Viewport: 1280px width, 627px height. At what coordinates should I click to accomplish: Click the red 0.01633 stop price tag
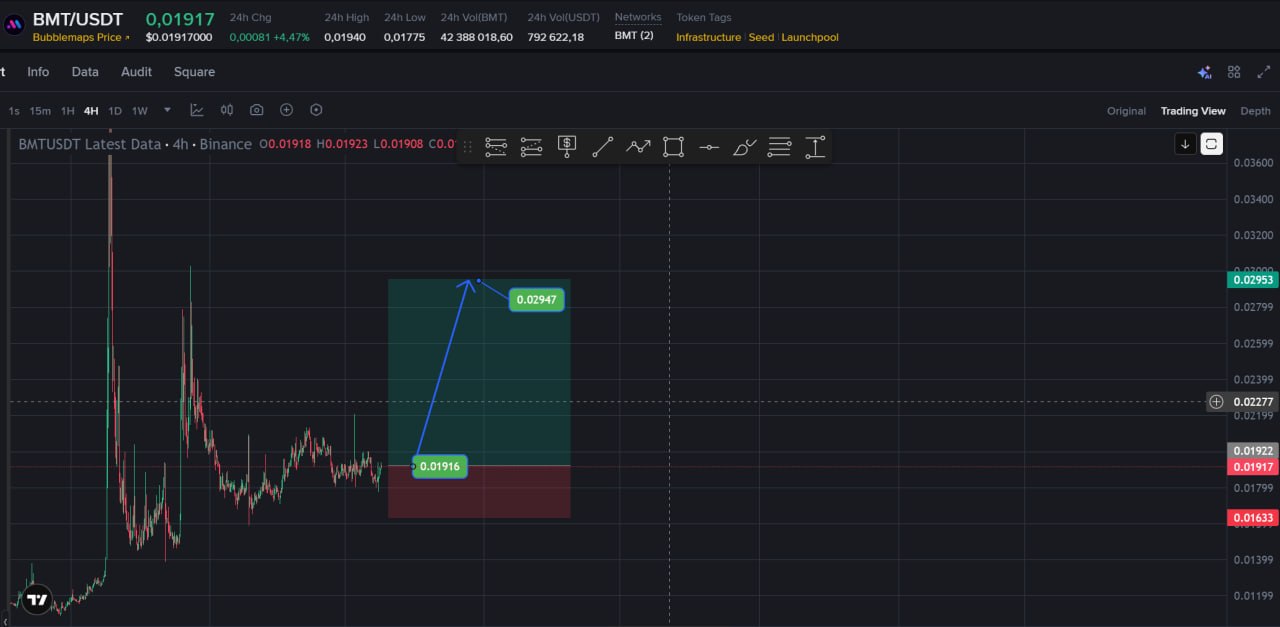[1253, 518]
